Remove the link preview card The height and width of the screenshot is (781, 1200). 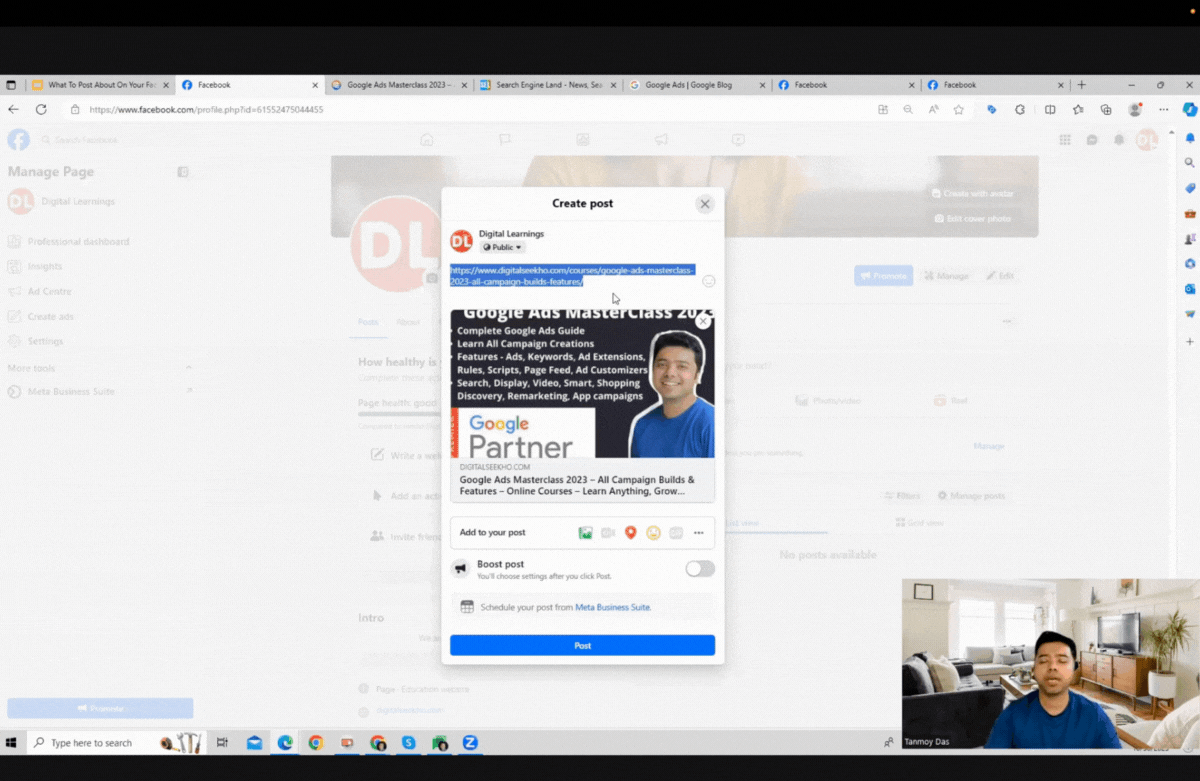pos(703,320)
